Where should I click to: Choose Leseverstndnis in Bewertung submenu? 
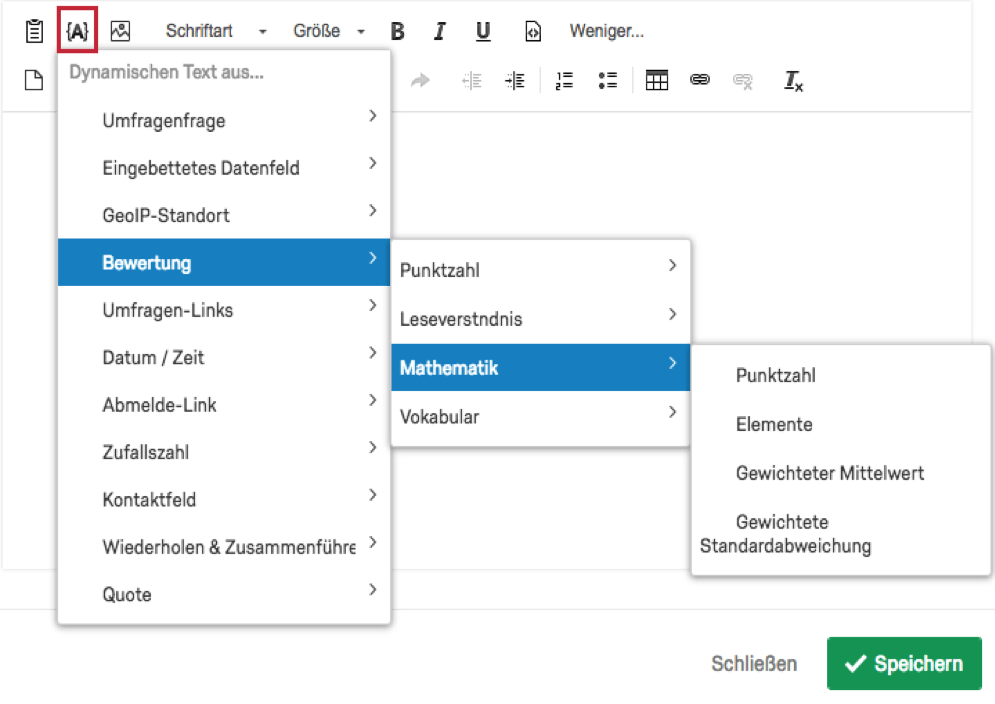tap(541, 319)
